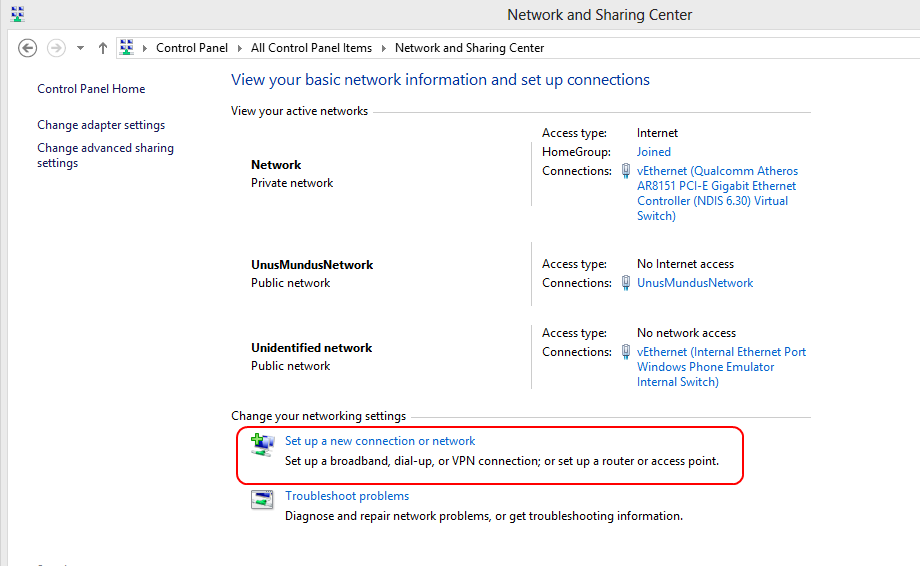Click the Back navigation arrow
The height and width of the screenshot is (566, 920).
pyautogui.click(x=28, y=48)
